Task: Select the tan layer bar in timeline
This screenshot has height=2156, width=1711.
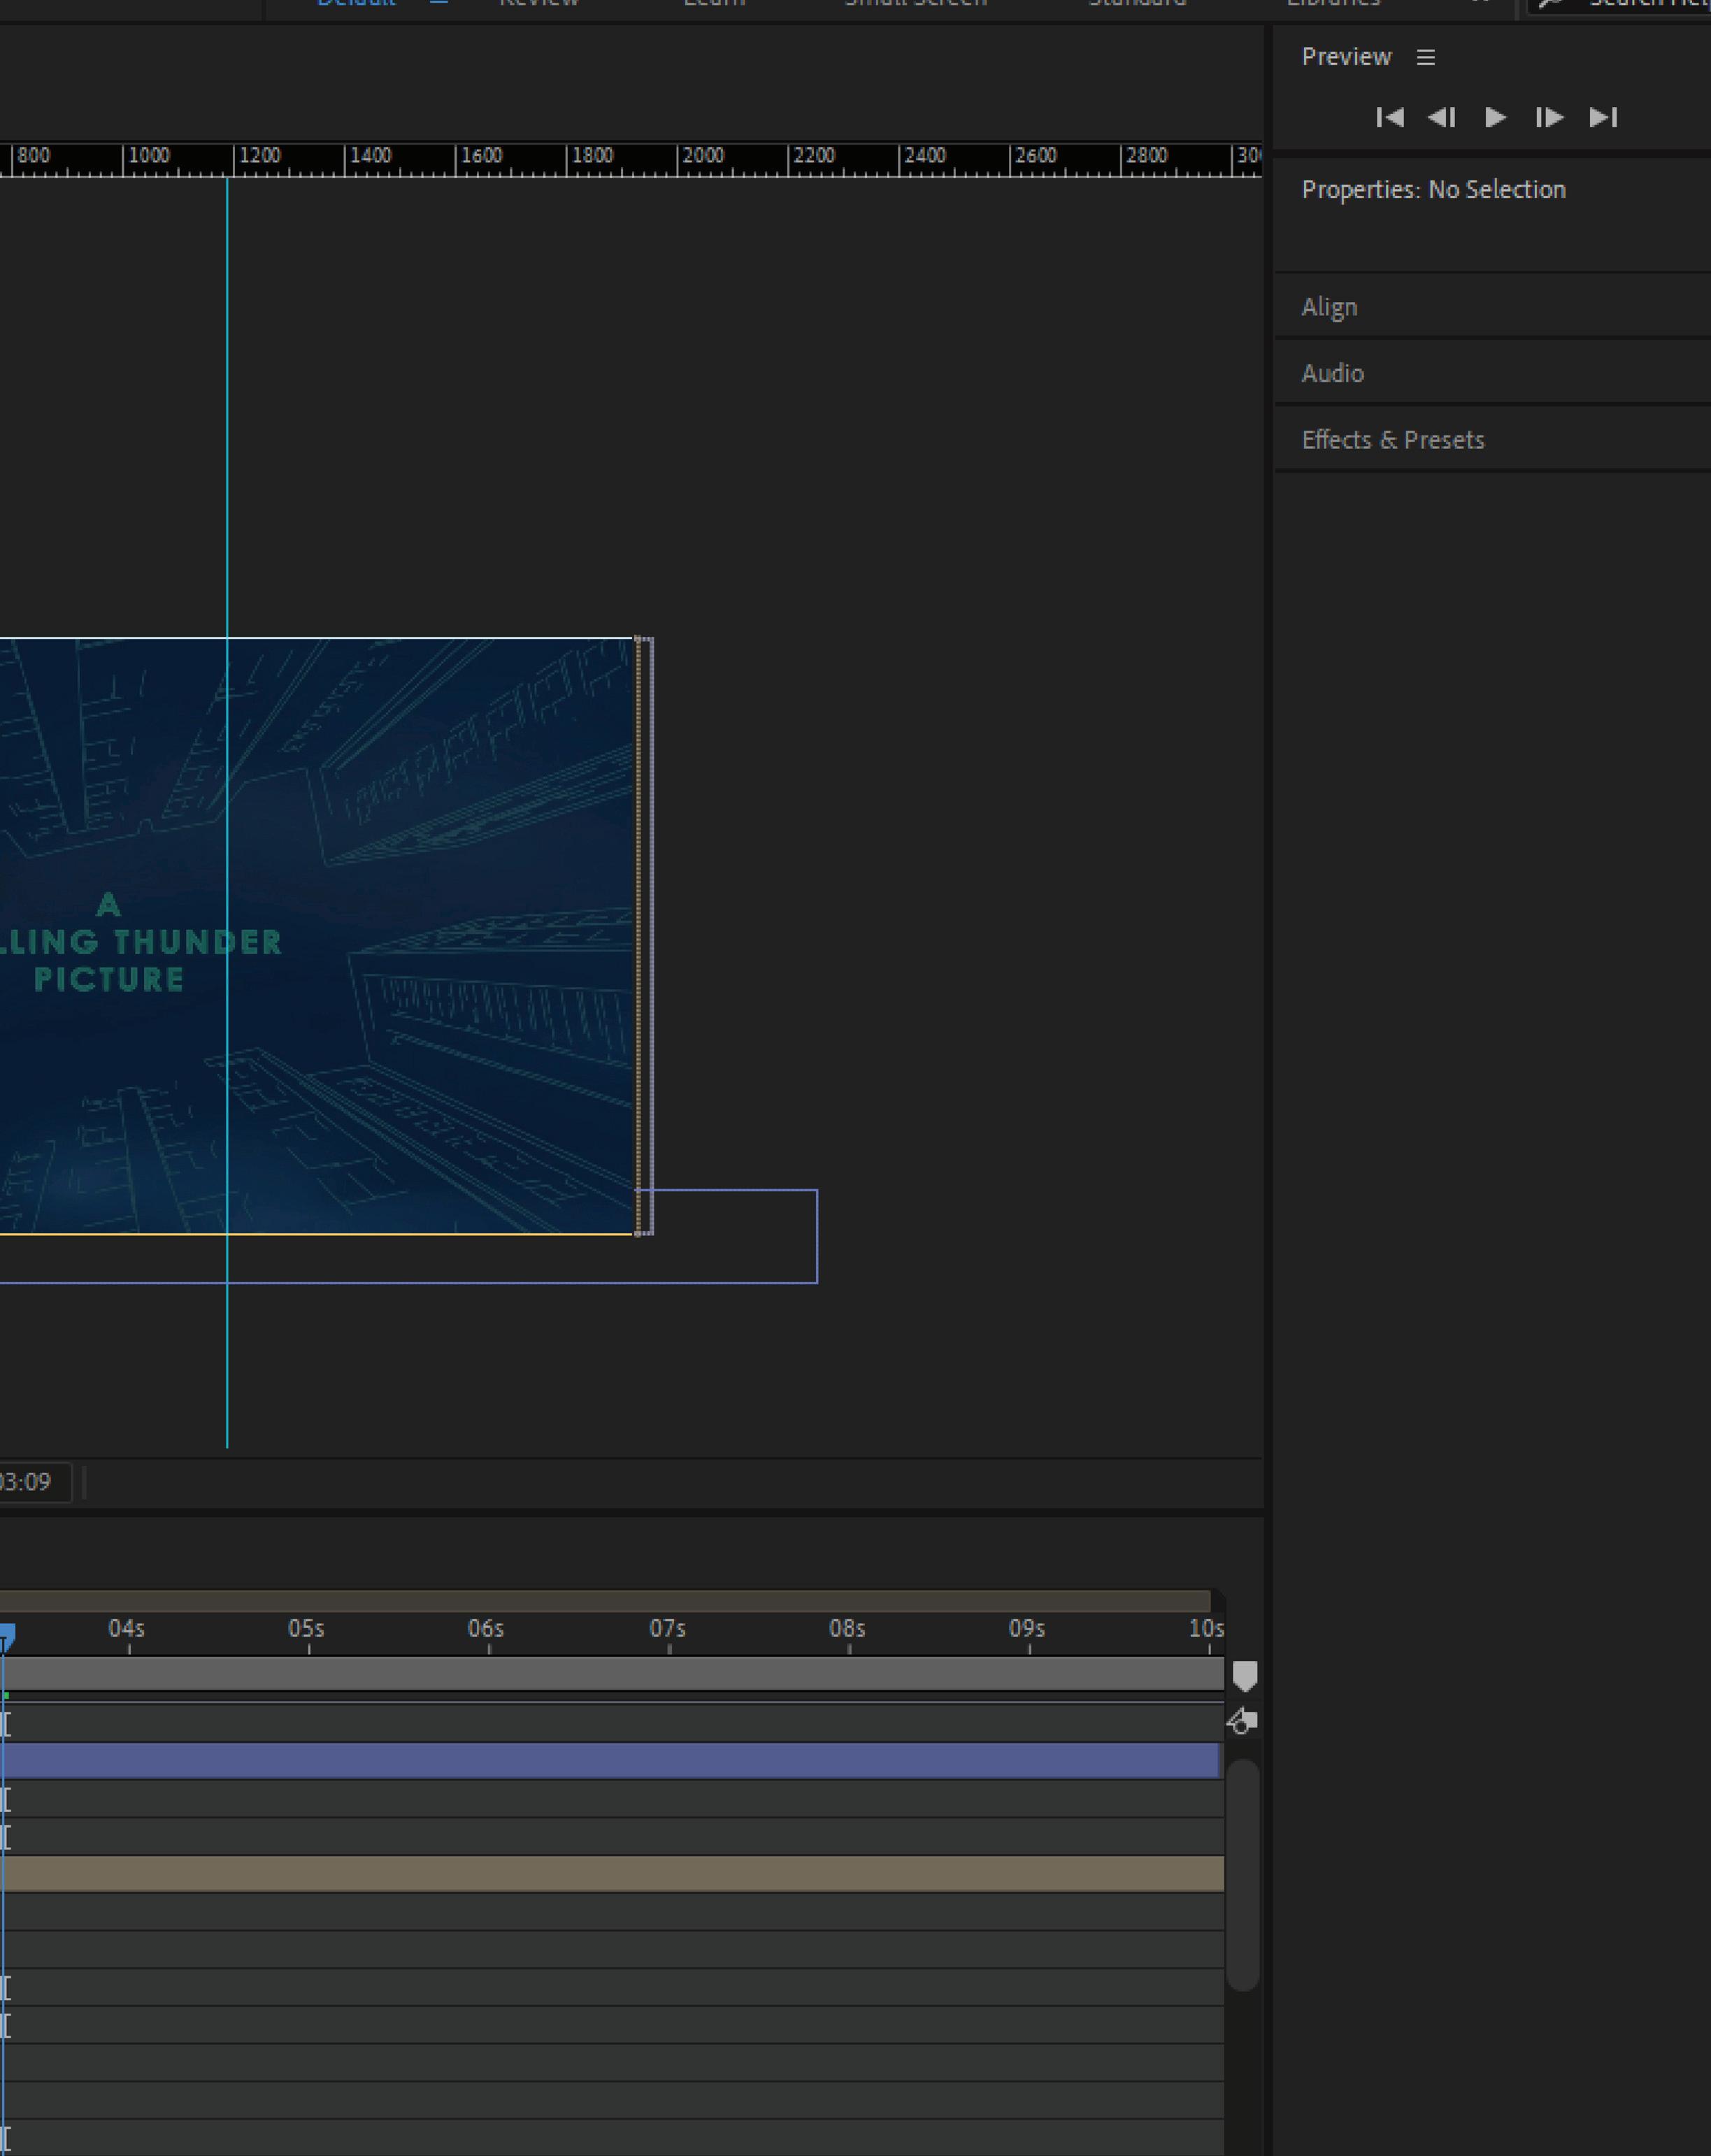Action: [x=610, y=1874]
